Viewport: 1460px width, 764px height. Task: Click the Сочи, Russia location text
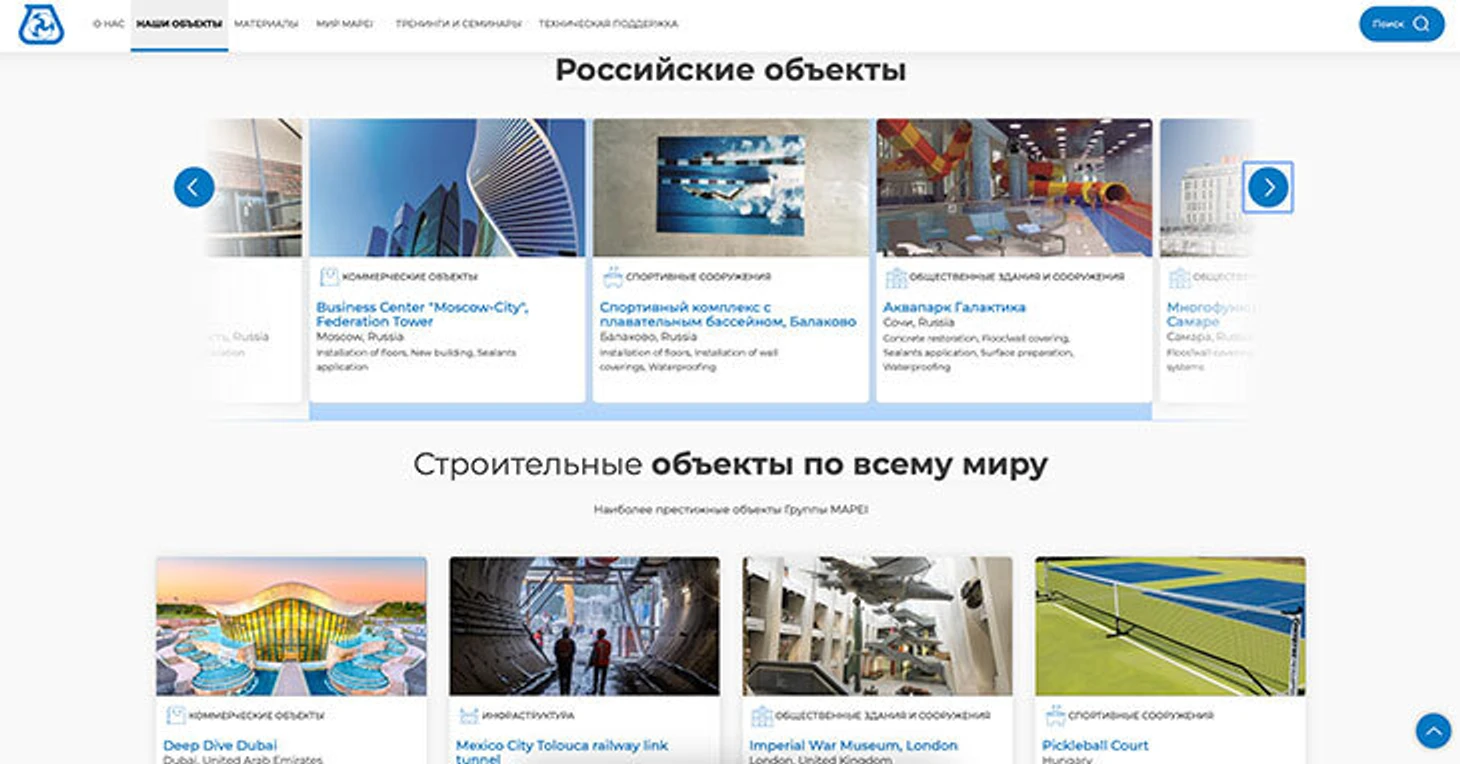pyautogui.click(x=919, y=323)
